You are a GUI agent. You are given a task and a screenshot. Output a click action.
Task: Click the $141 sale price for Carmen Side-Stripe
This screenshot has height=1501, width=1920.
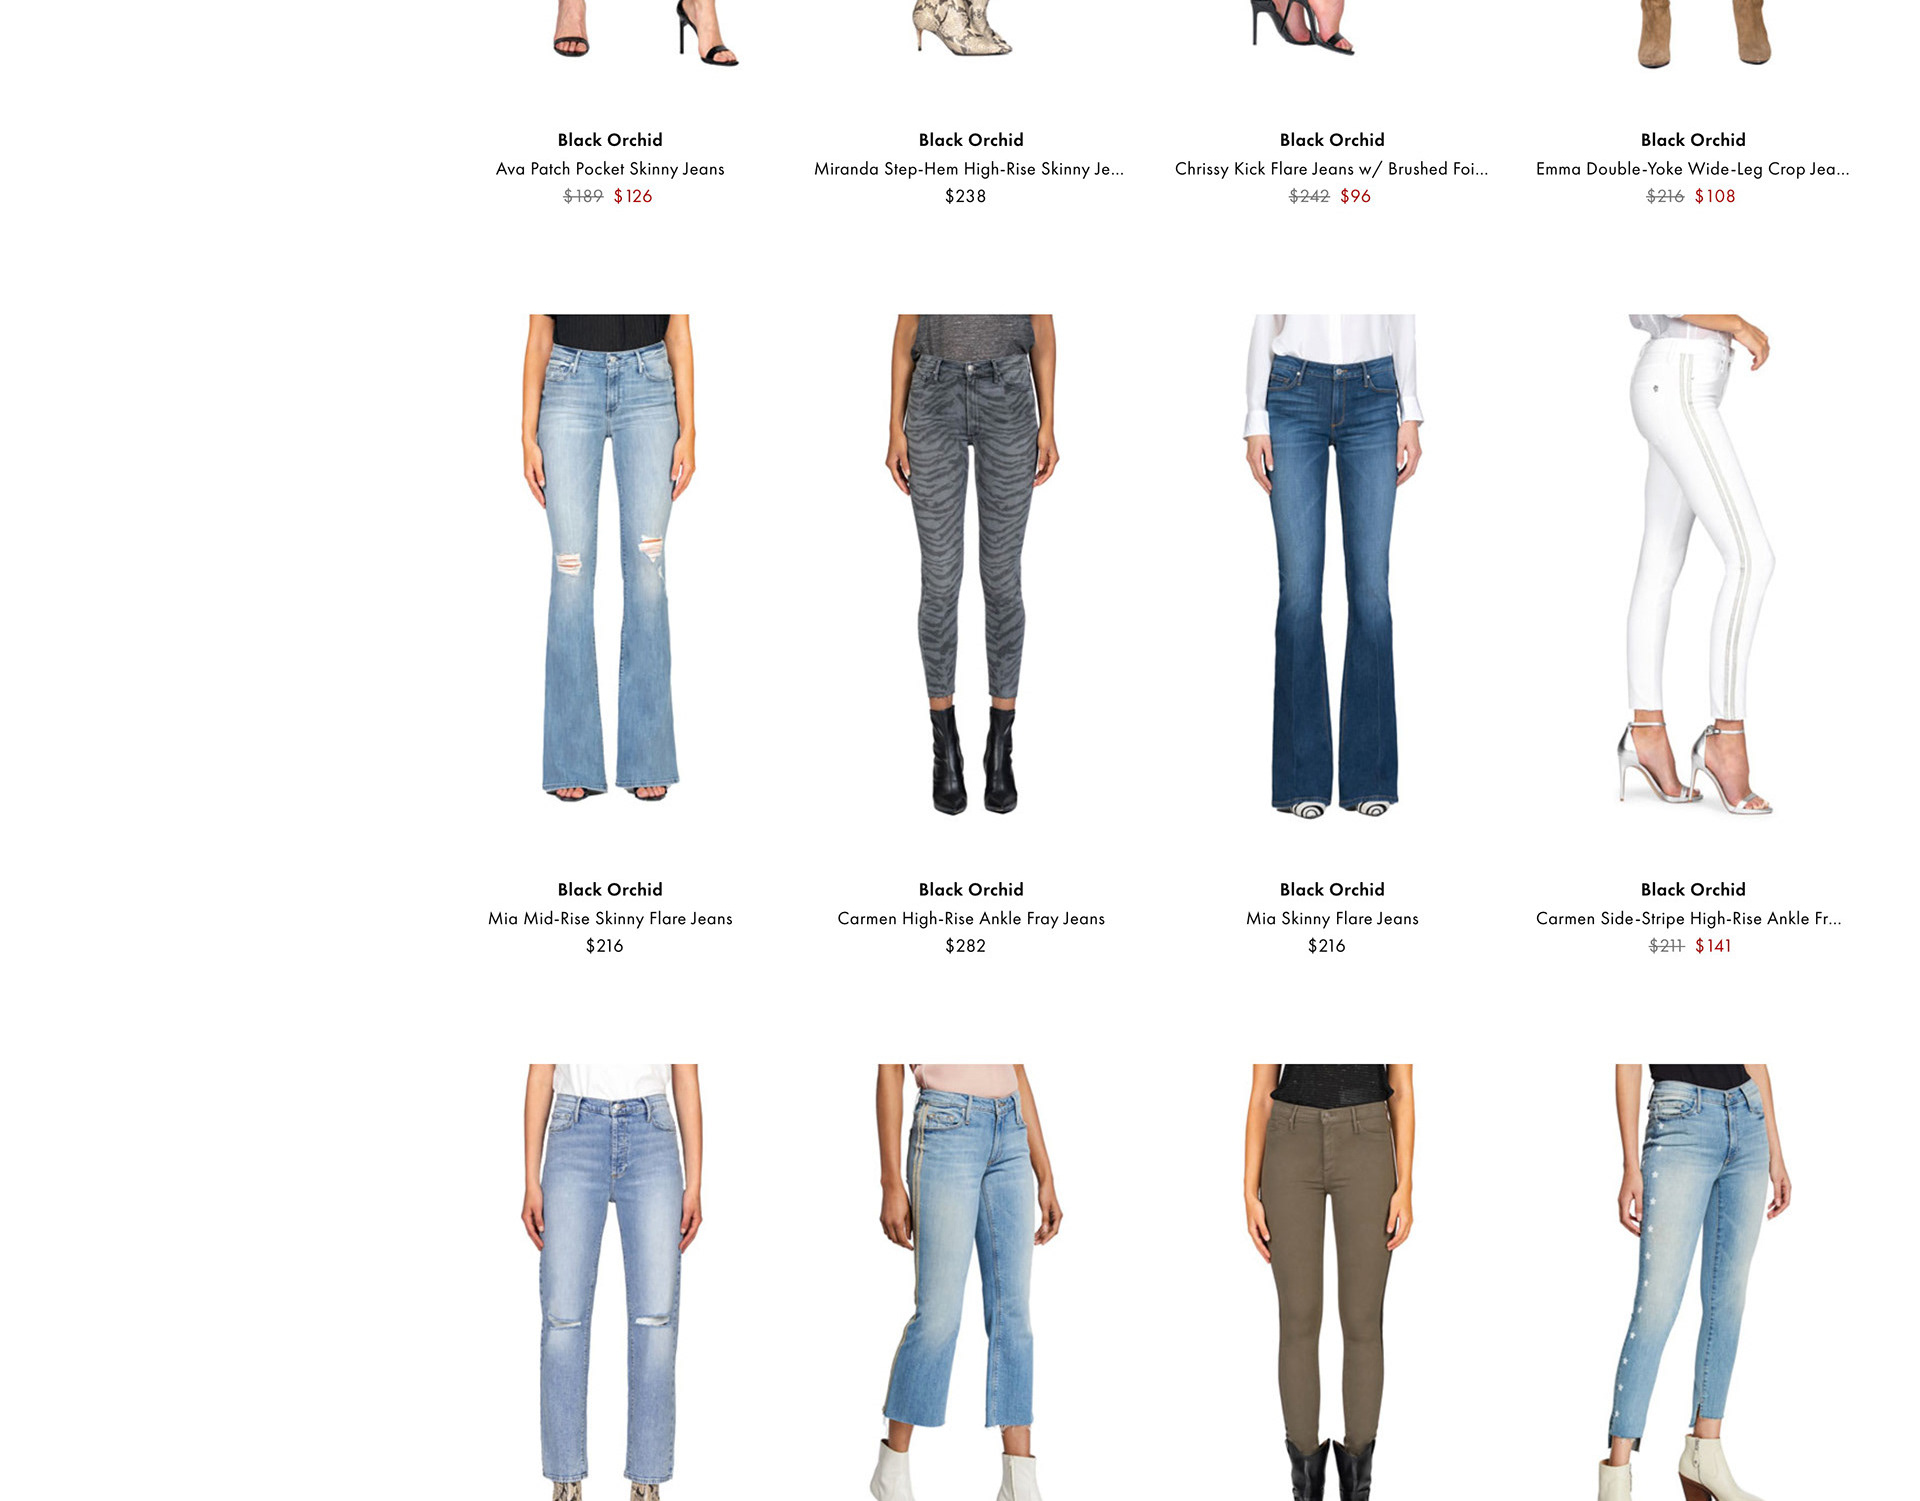1713,945
